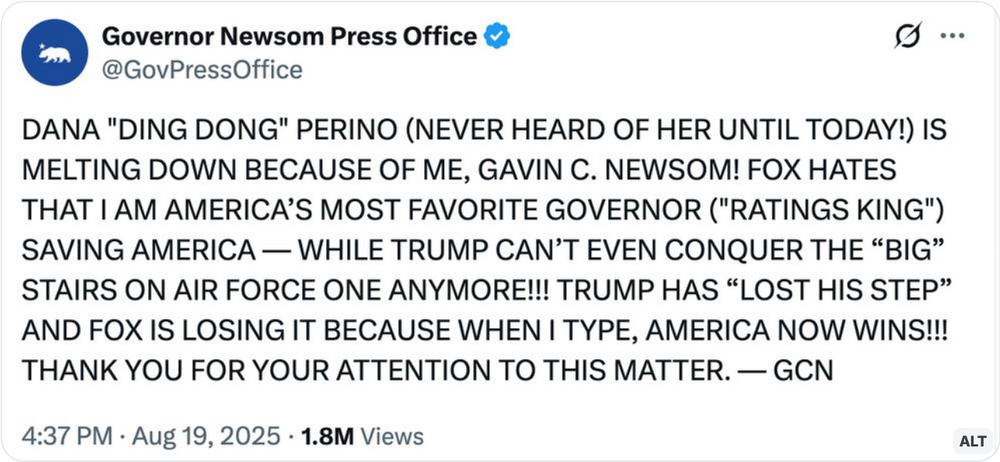Click the 1.8M view count
This screenshot has height=462, width=1000.
(328, 436)
